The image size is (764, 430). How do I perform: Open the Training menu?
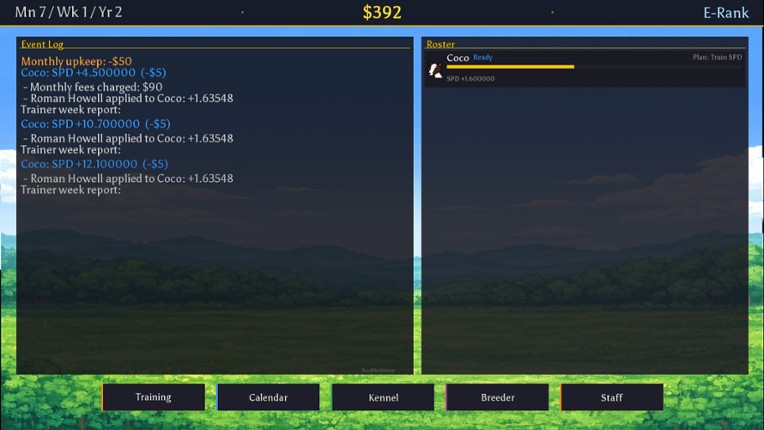point(153,397)
